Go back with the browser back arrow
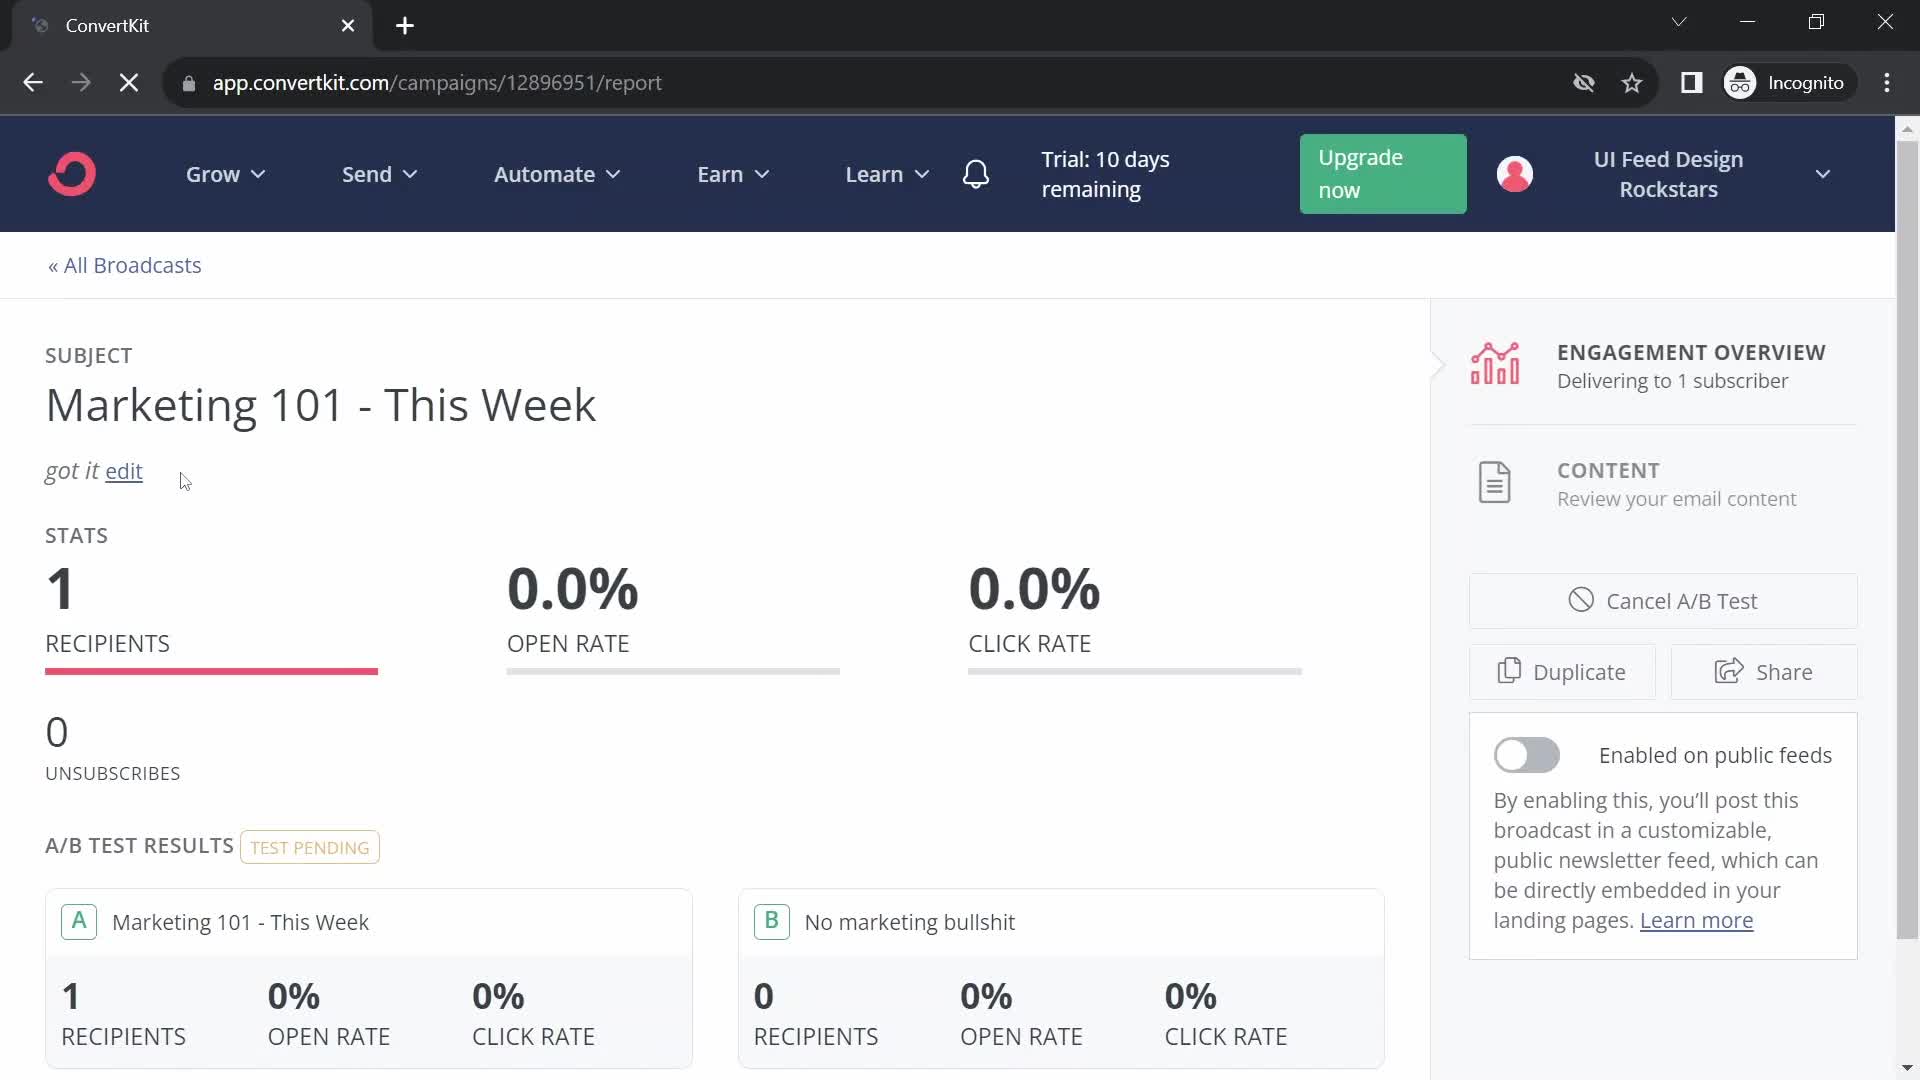This screenshot has height=1080, width=1920. 33,83
